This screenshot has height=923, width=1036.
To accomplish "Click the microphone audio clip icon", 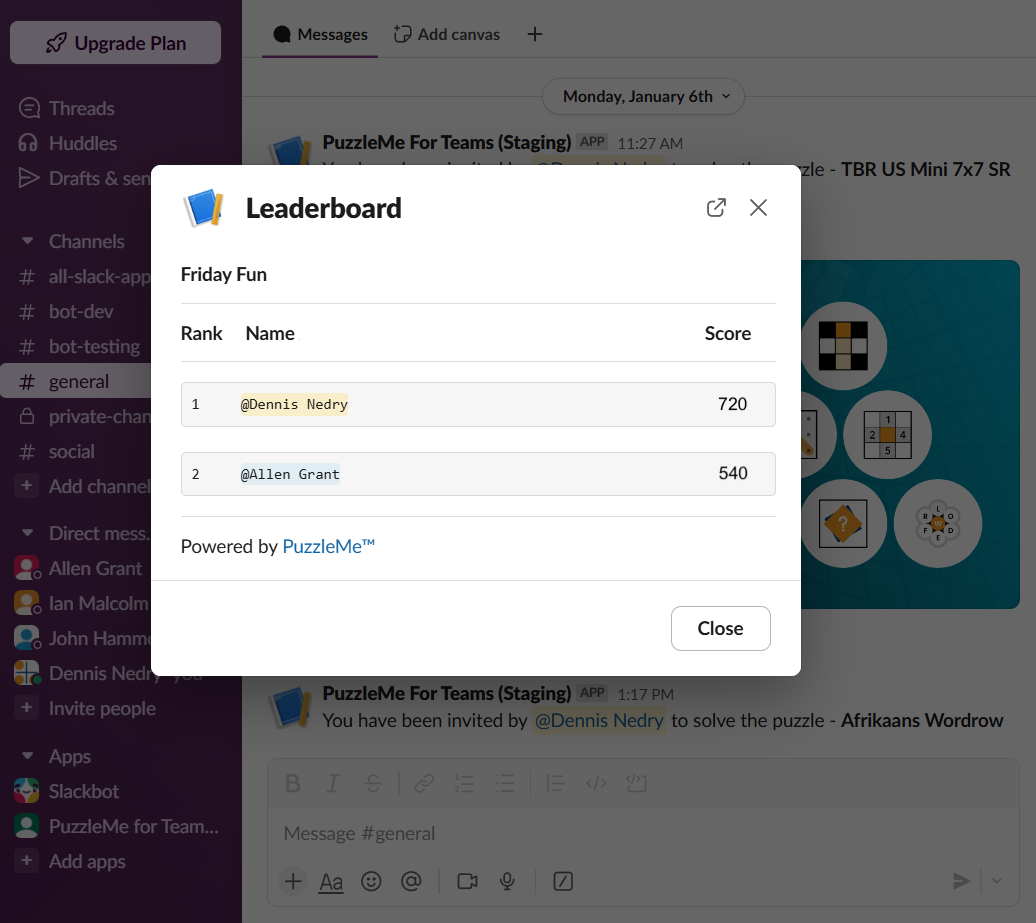I will point(507,881).
